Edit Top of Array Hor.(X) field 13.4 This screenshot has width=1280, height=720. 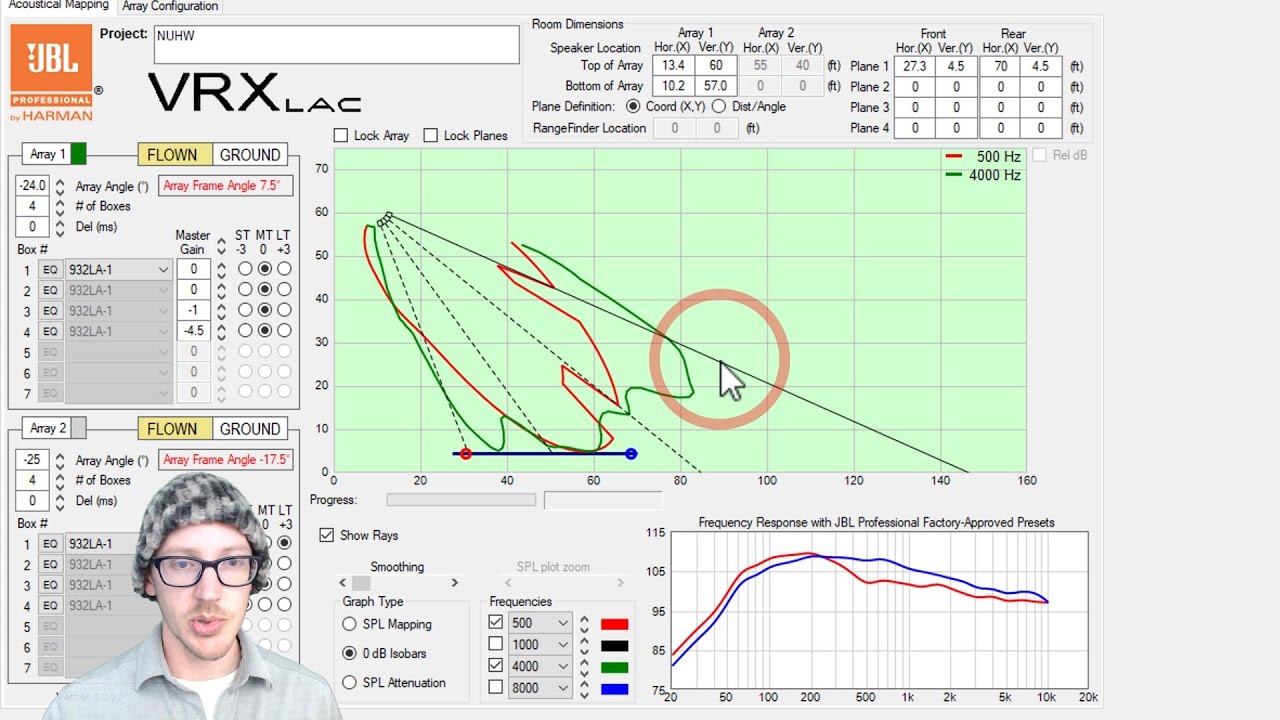coord(673,66)
